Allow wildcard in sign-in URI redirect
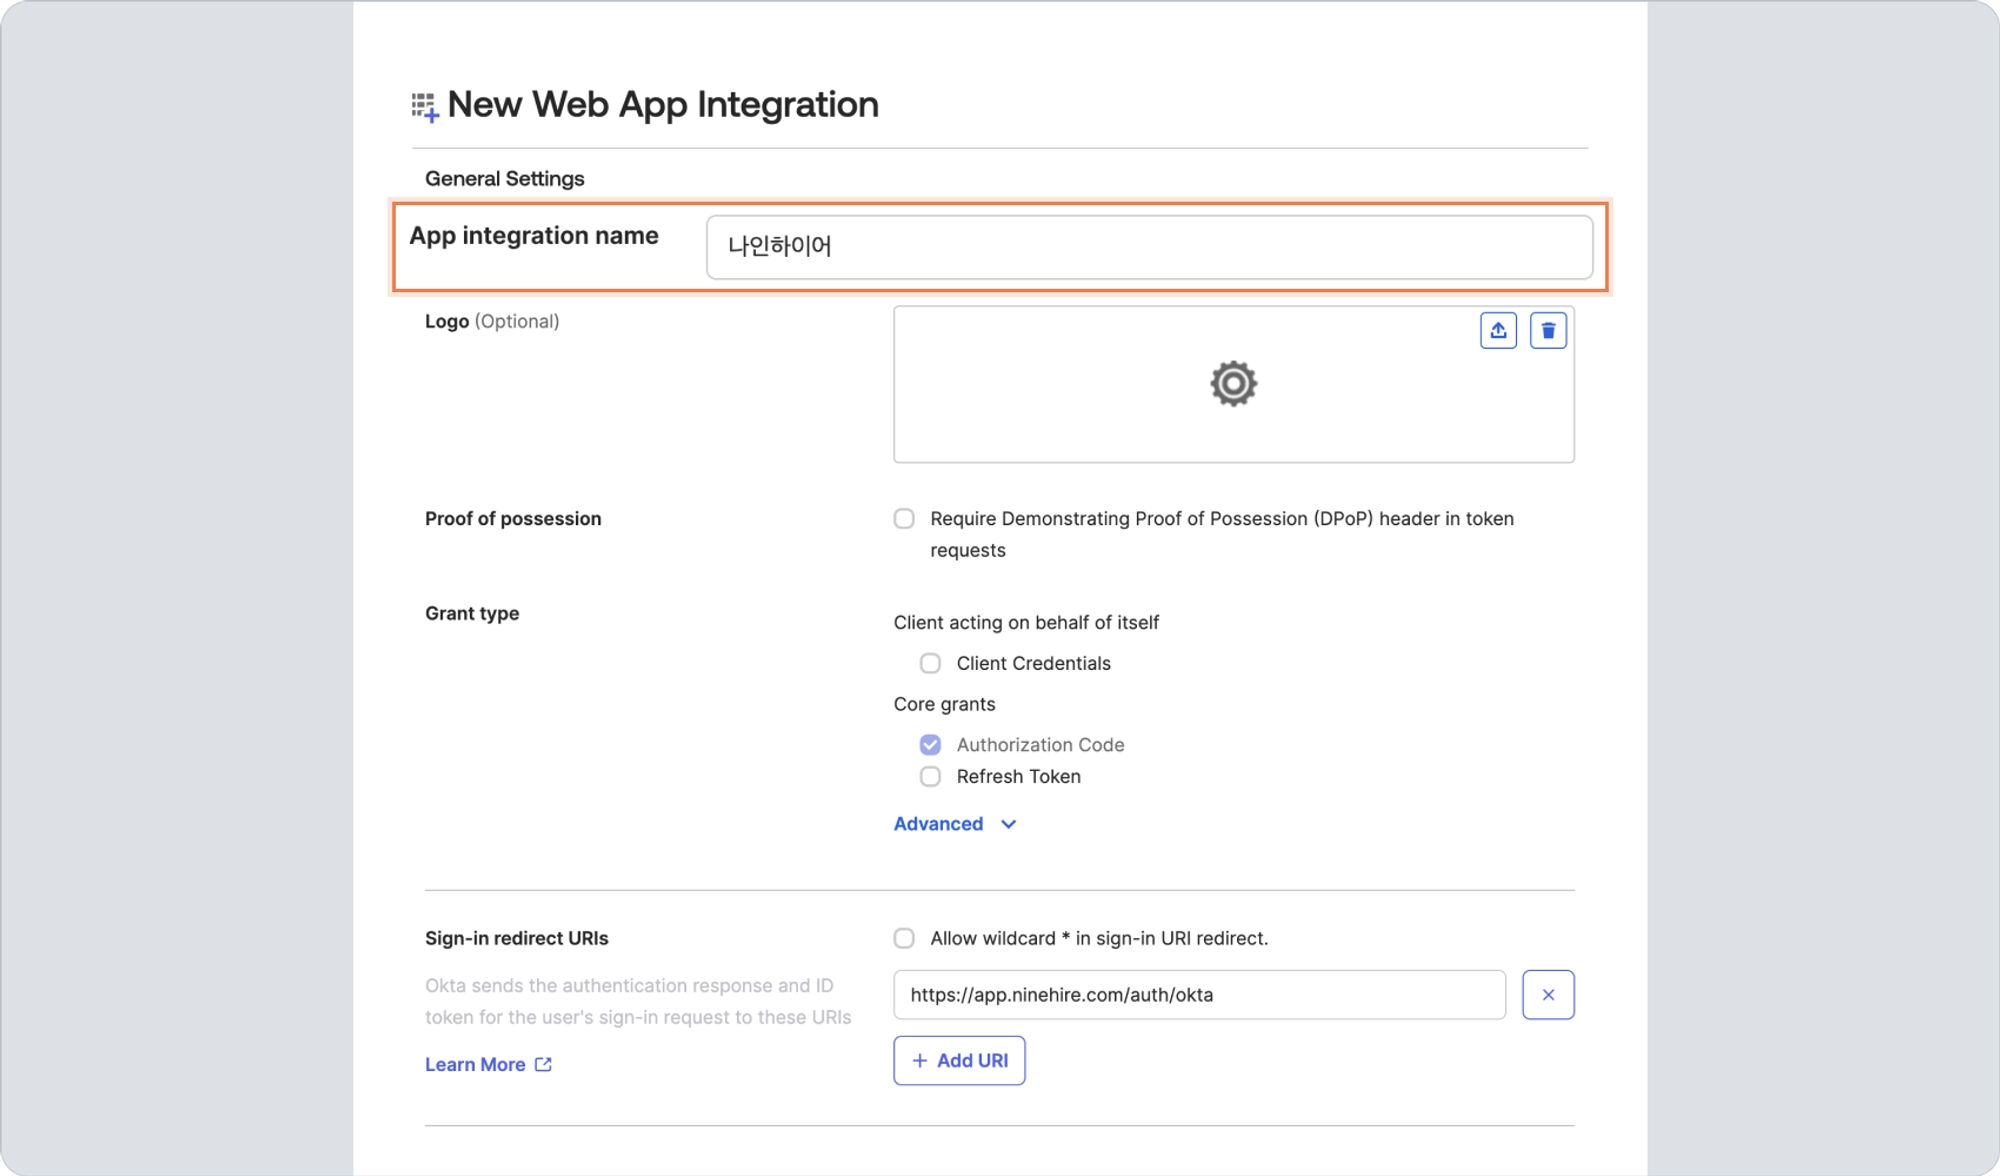The height and width of the screenshot is (1176, 2000). [904, 938]
